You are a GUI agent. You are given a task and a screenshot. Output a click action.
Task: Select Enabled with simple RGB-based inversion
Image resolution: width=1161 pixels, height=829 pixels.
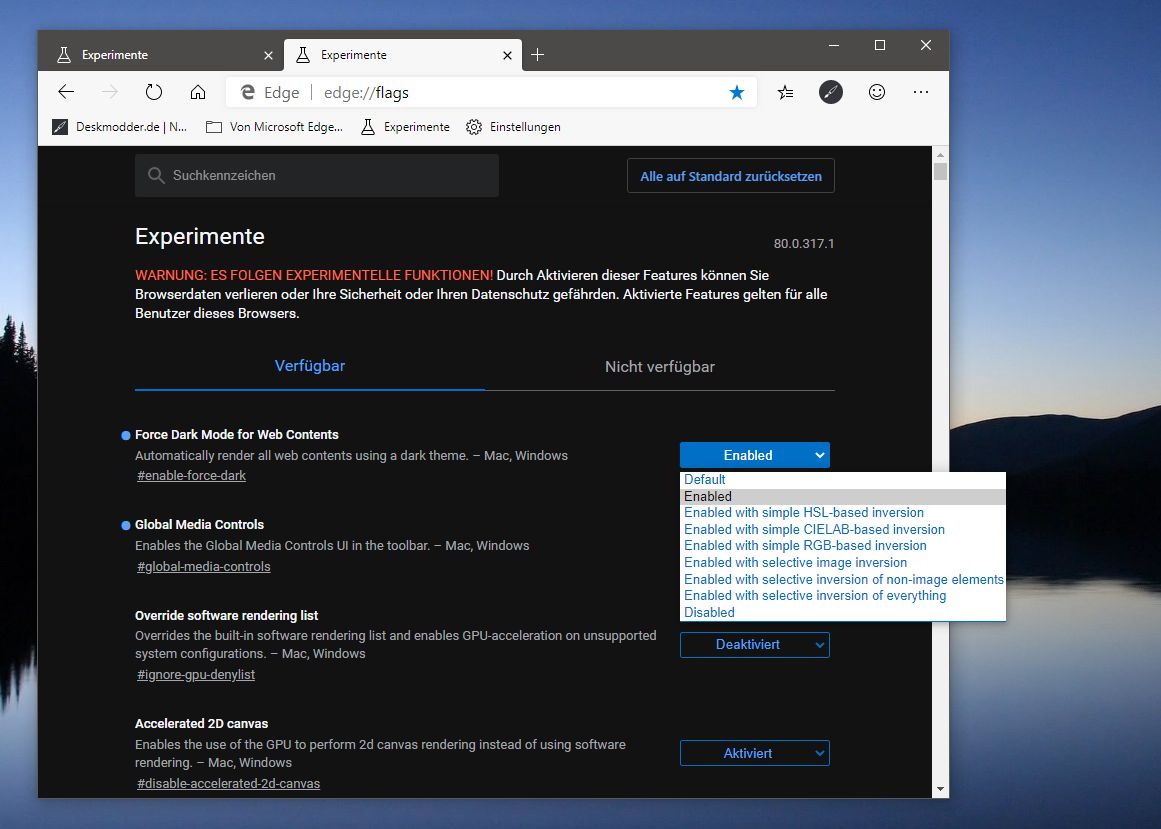click(x=843, y=546)
